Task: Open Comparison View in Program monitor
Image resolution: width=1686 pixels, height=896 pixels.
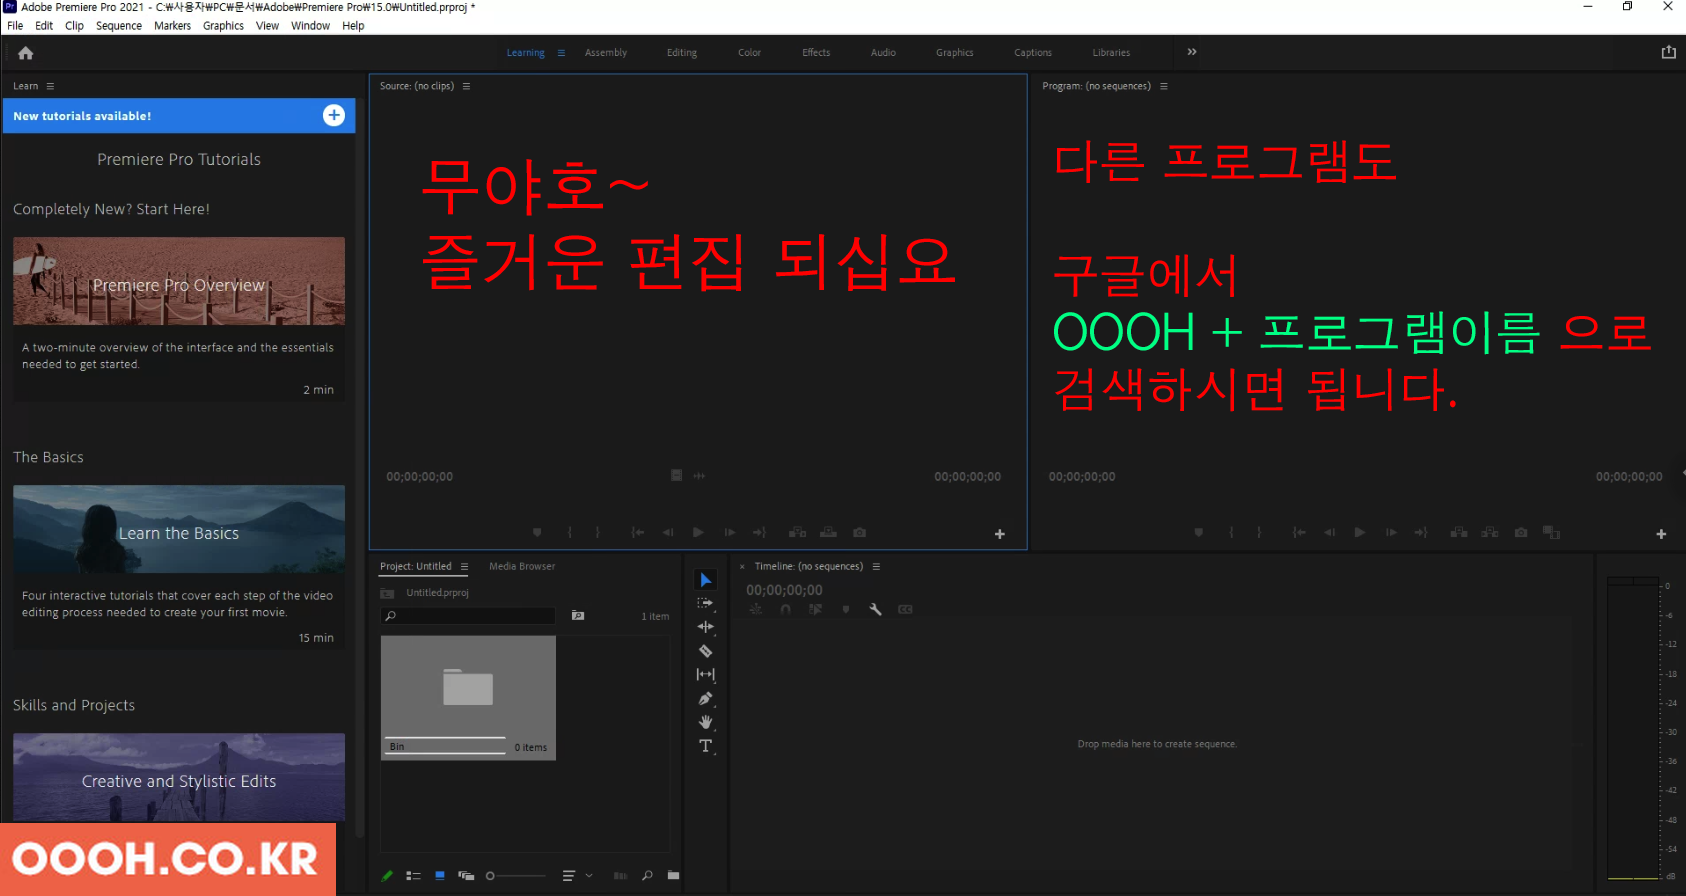Action: click(1551, 532)
